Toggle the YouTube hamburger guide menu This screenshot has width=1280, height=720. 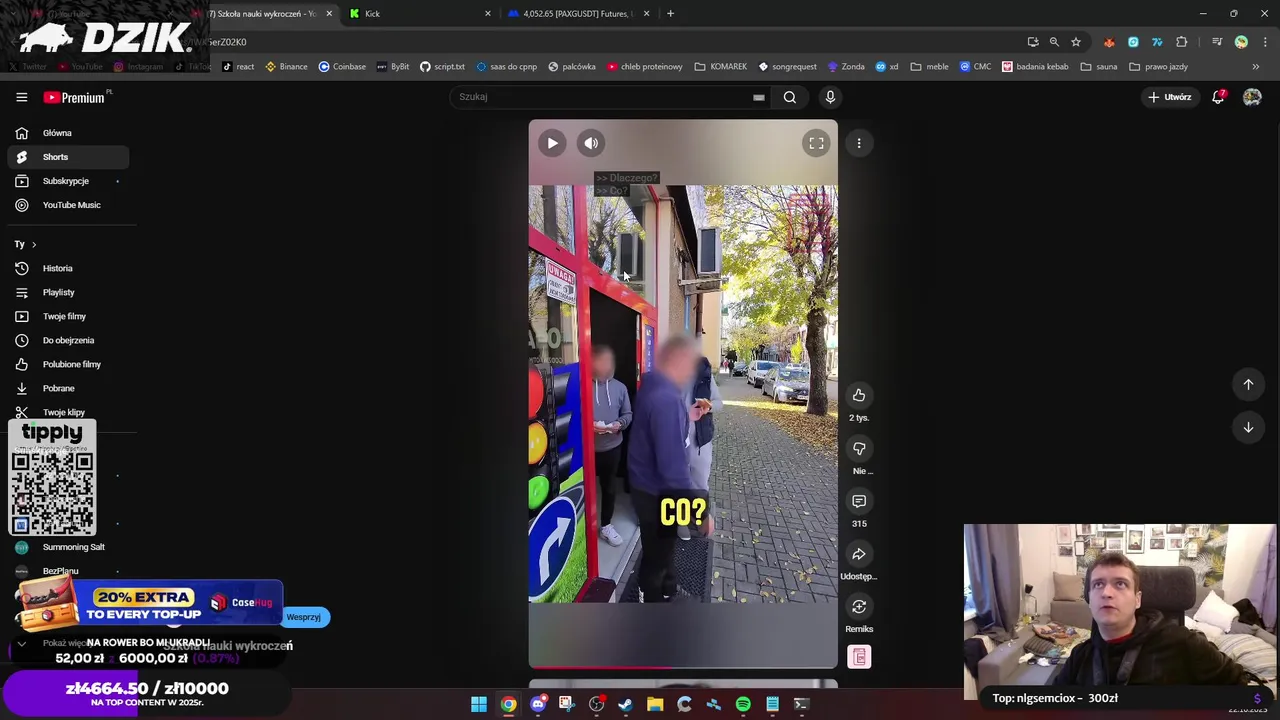coord(21,97)
